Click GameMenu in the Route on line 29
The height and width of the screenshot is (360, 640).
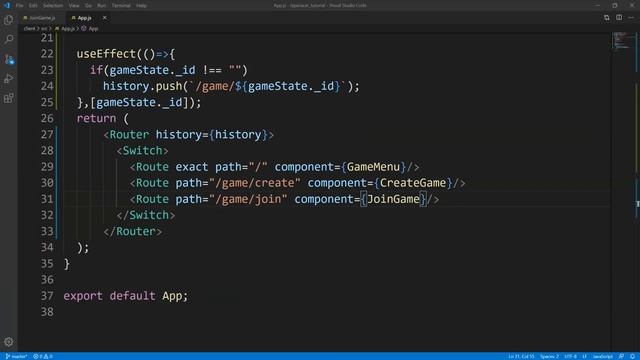click(373, 167)
